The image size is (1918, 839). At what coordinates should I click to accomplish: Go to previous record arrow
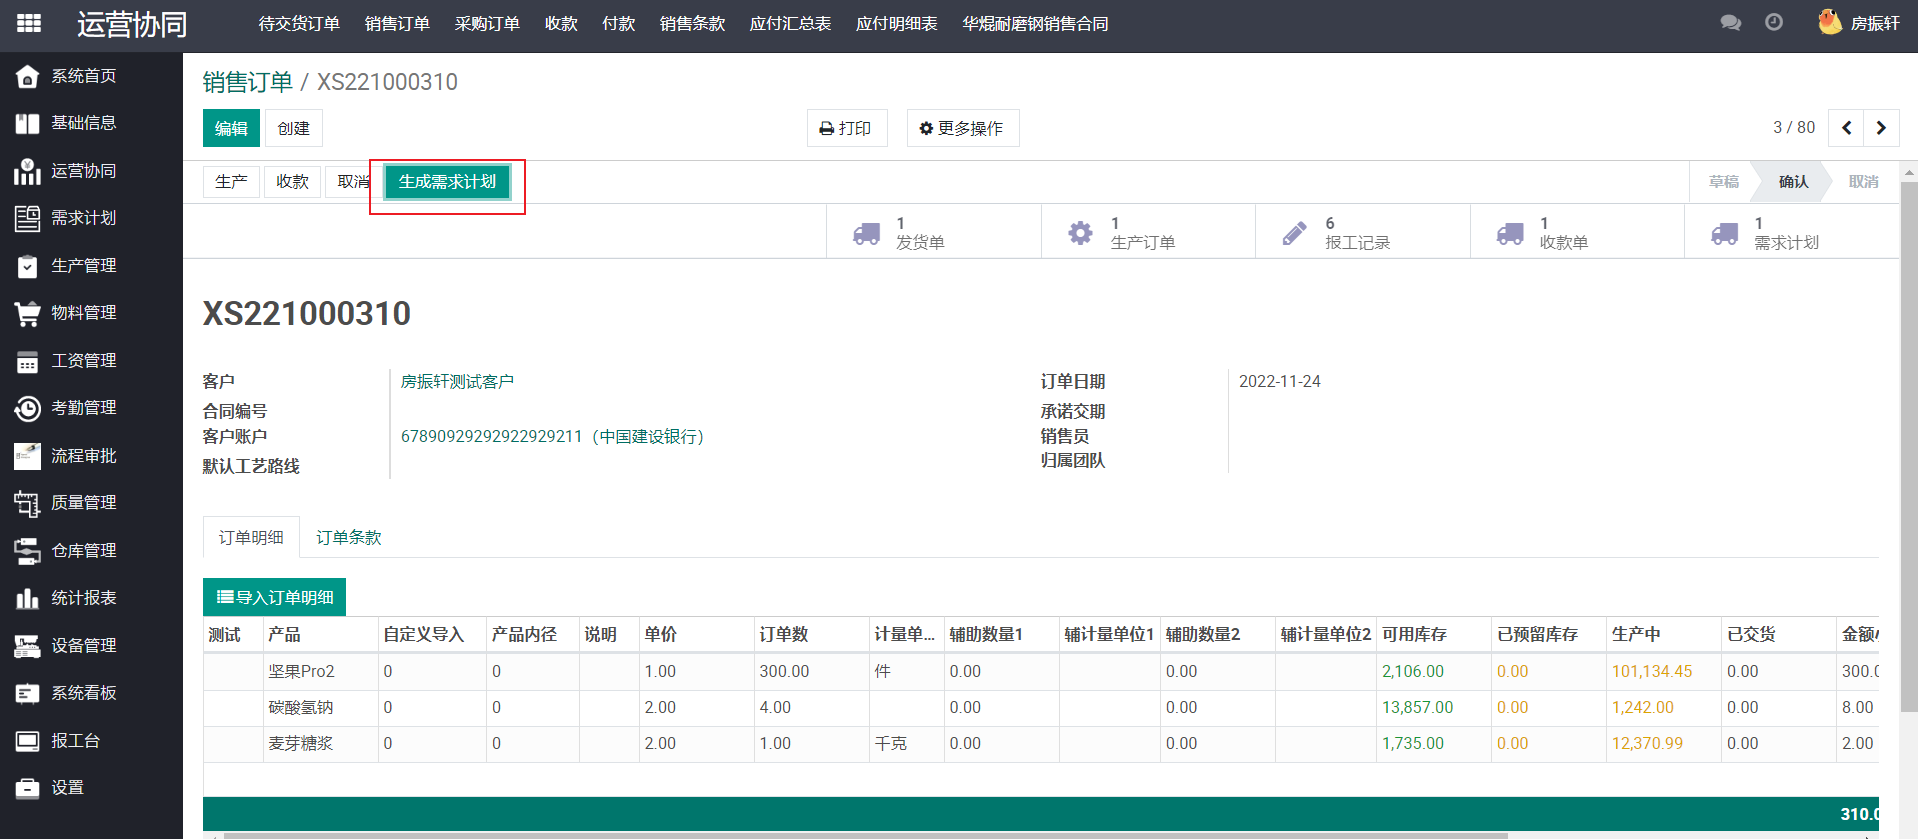1846,128
